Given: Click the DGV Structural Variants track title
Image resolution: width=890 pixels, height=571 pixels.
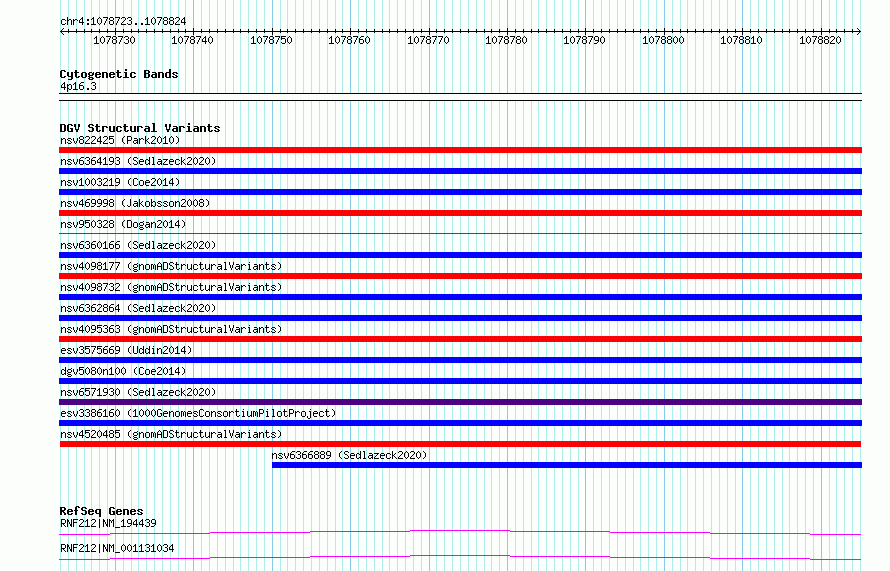Looking at the screenshot, I should (140, 128).
